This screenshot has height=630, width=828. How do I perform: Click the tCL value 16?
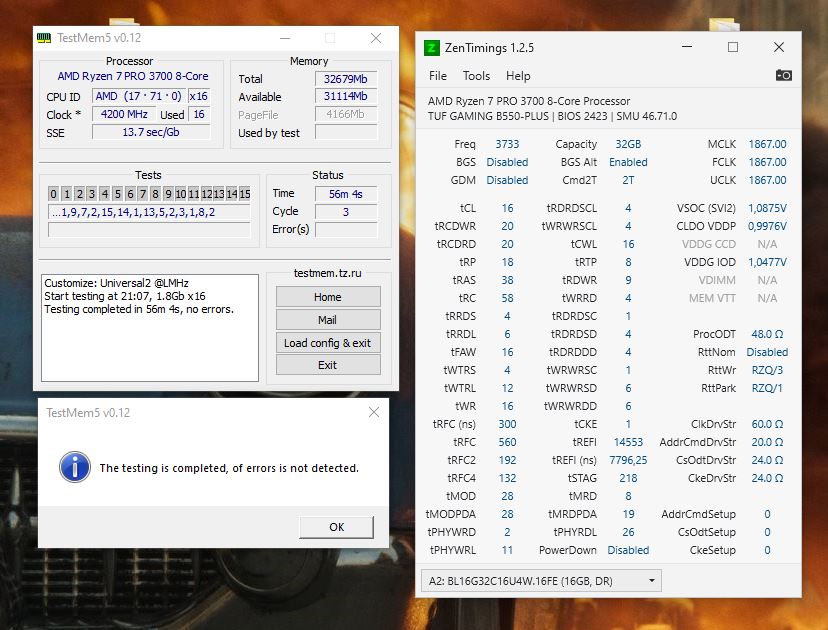click(507, 208)
